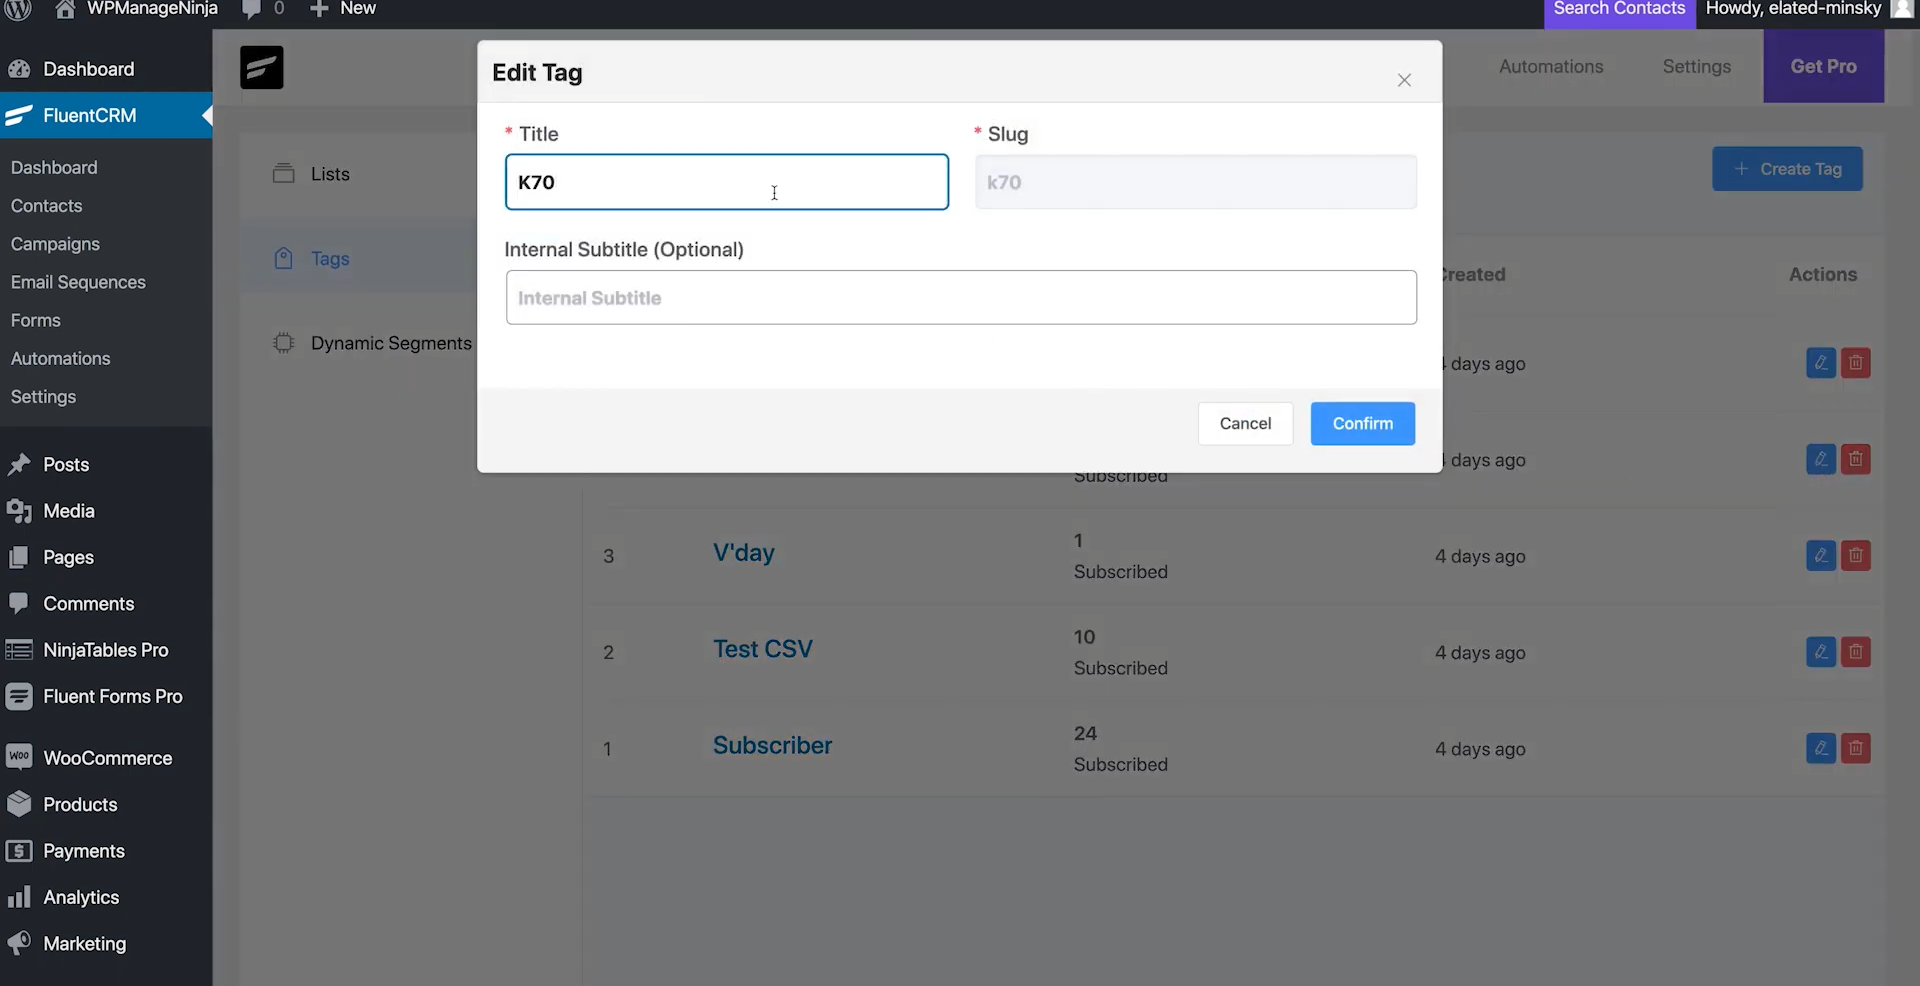Open the Lists section
Screen dimensions: 1920x986
click(330, 174)
